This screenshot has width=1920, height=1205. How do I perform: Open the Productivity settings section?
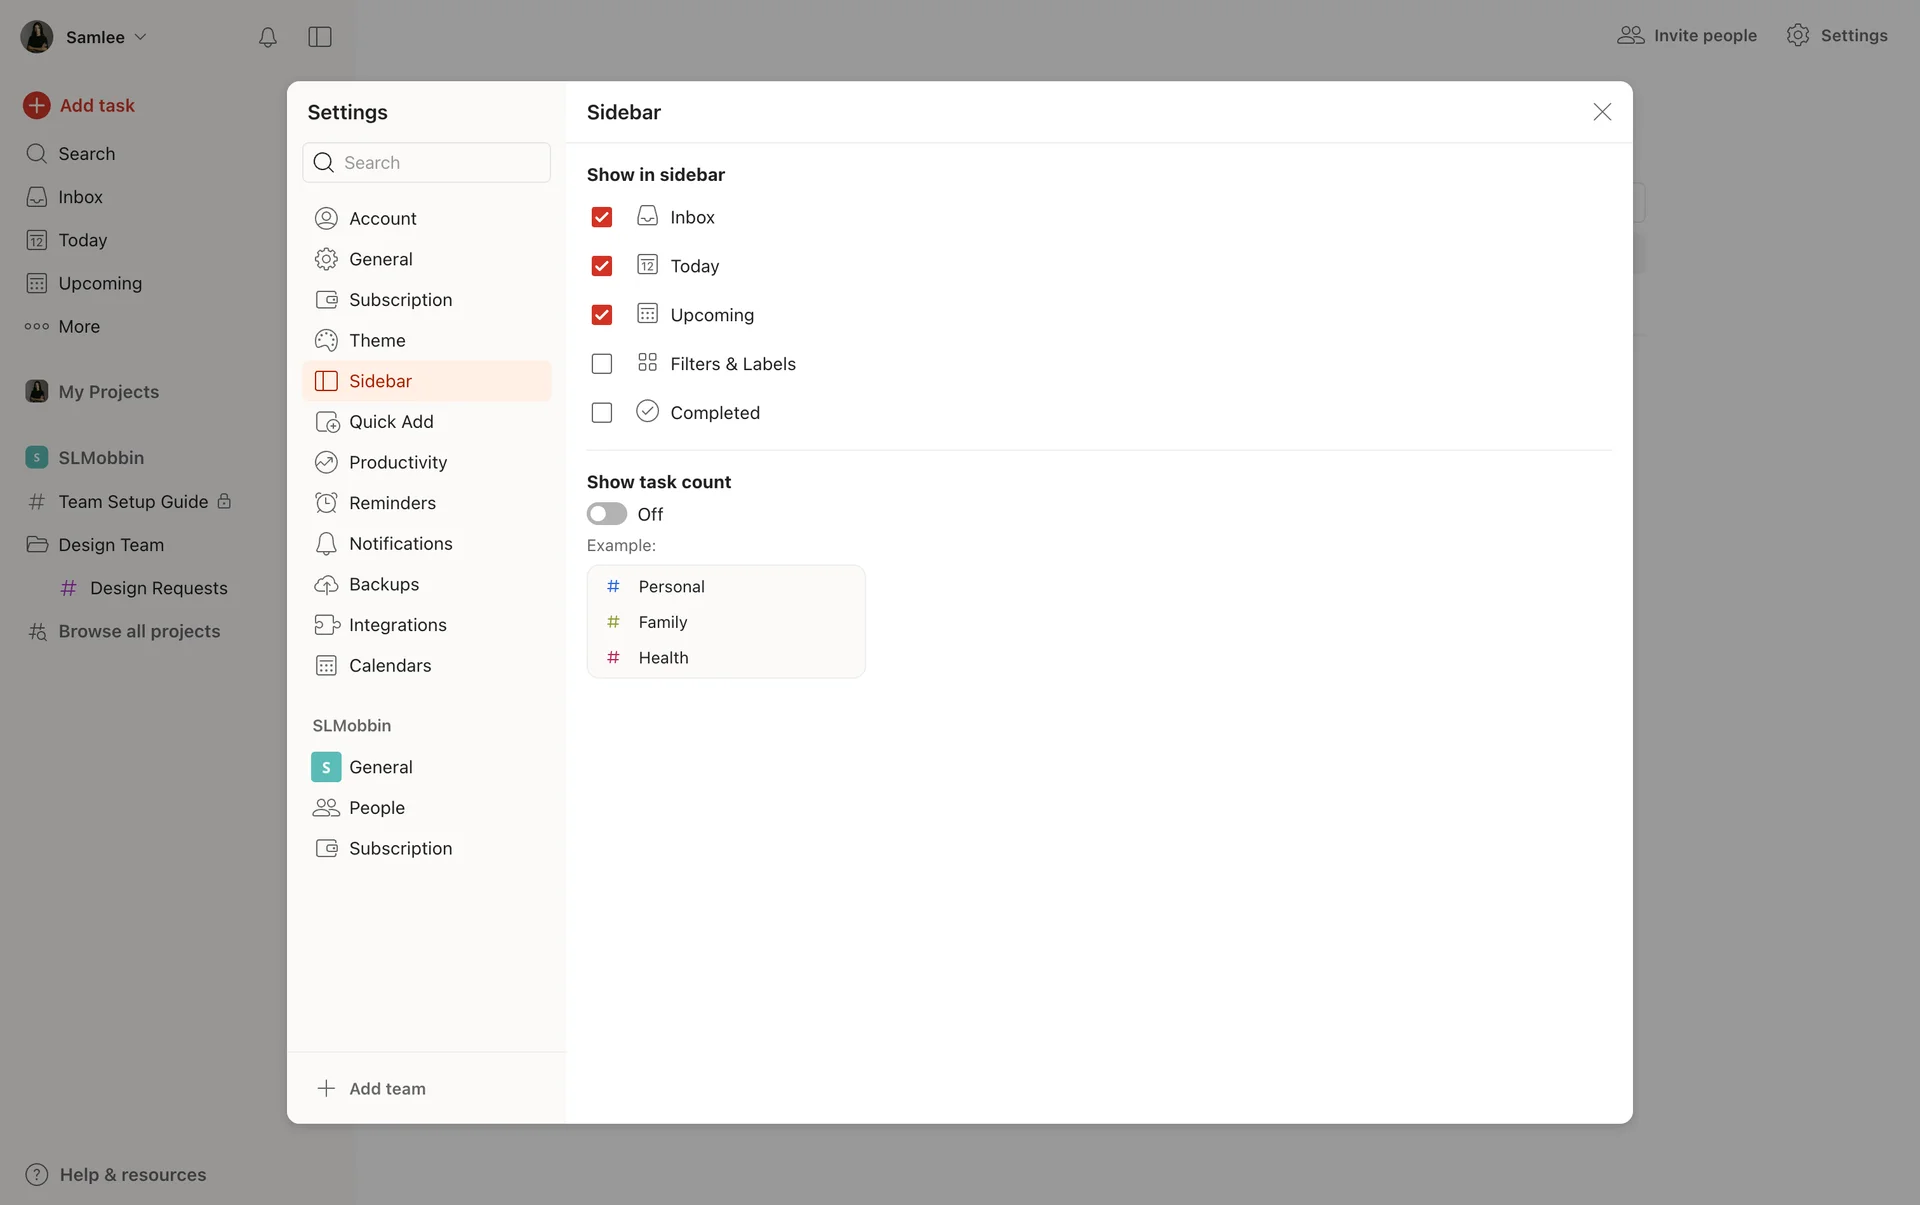(397, 462)
